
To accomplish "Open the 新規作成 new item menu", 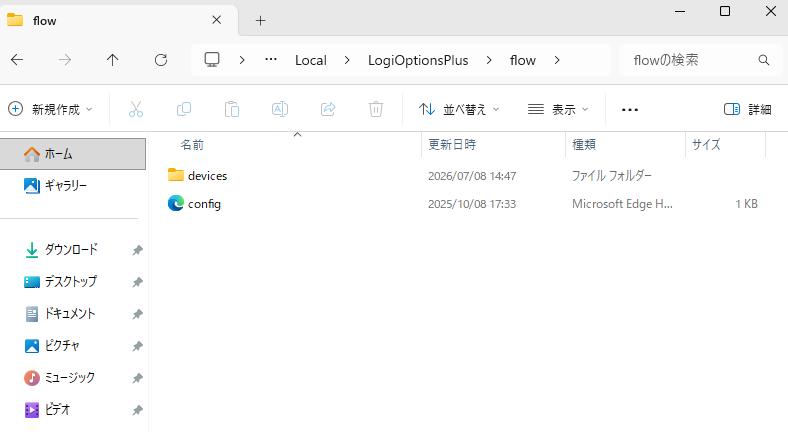I will pos(51,109).
